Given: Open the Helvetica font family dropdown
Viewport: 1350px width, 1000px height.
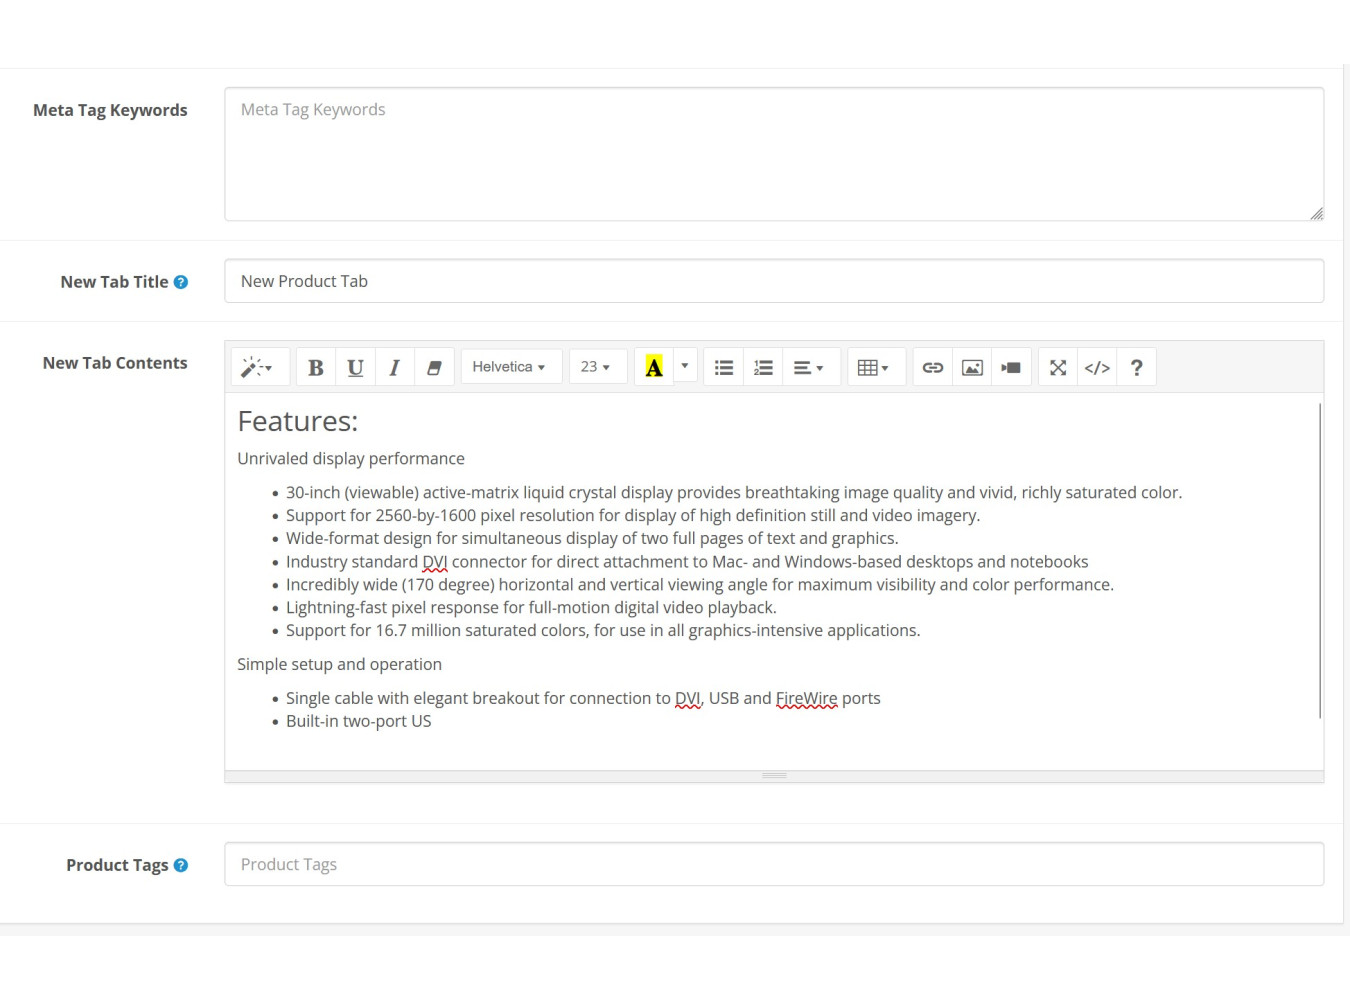Looking at the screenshot, I should click(x=509, y=367).
